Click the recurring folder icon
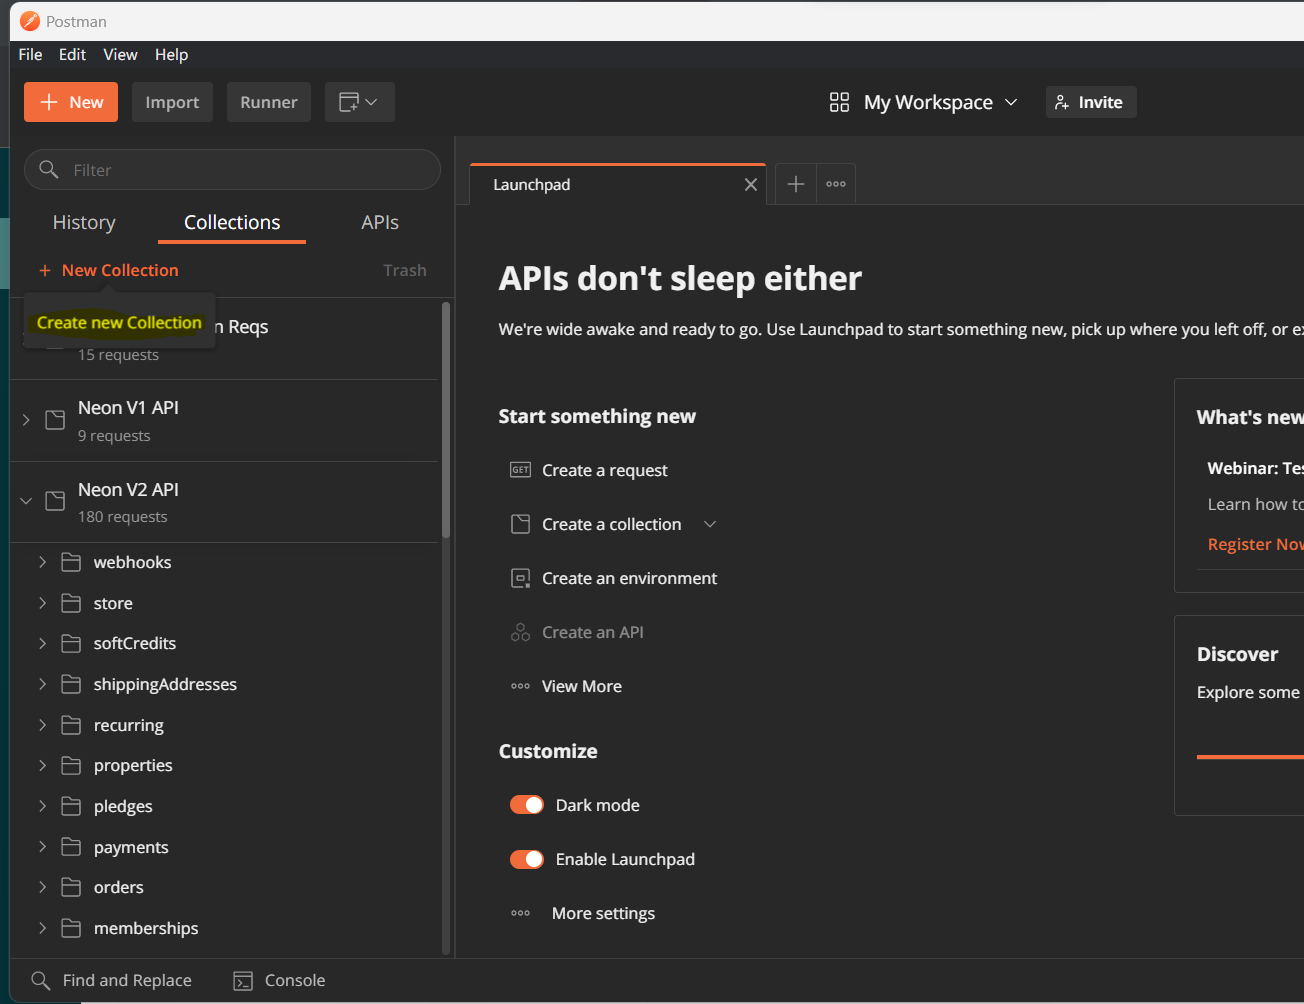 [71, 725]
